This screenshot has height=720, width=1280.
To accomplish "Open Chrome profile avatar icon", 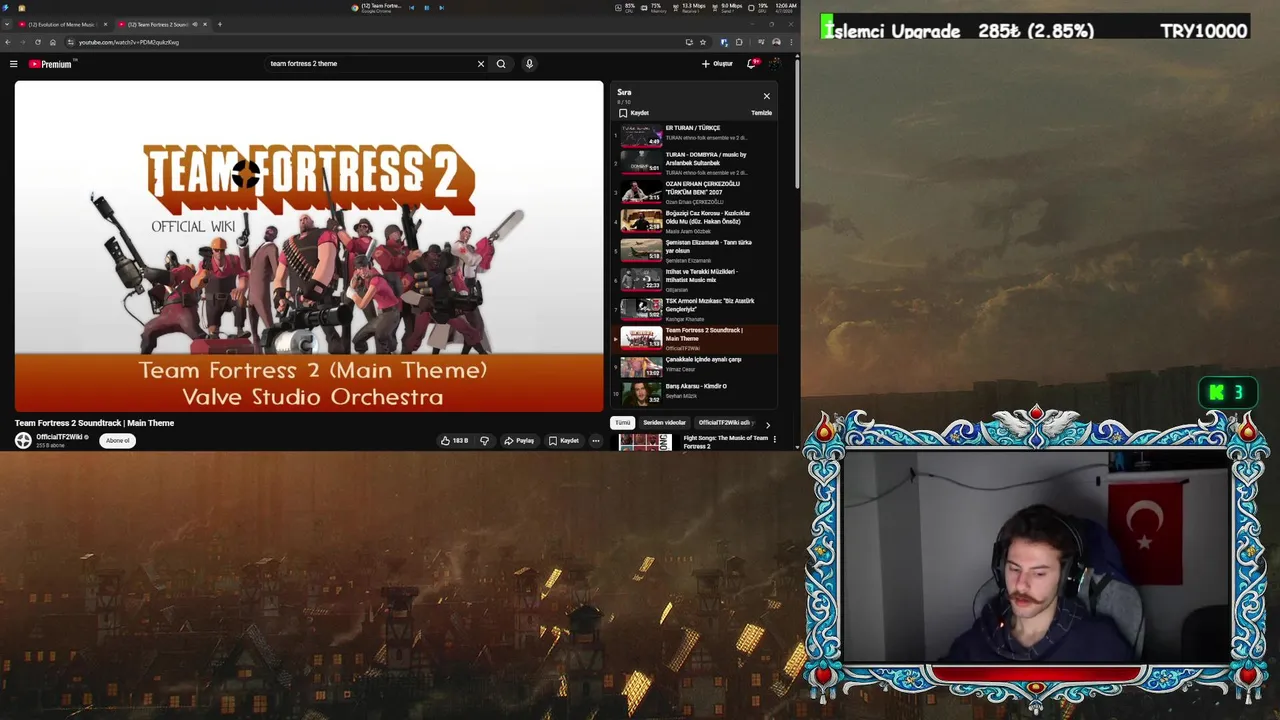I will (x=776, y=42).
